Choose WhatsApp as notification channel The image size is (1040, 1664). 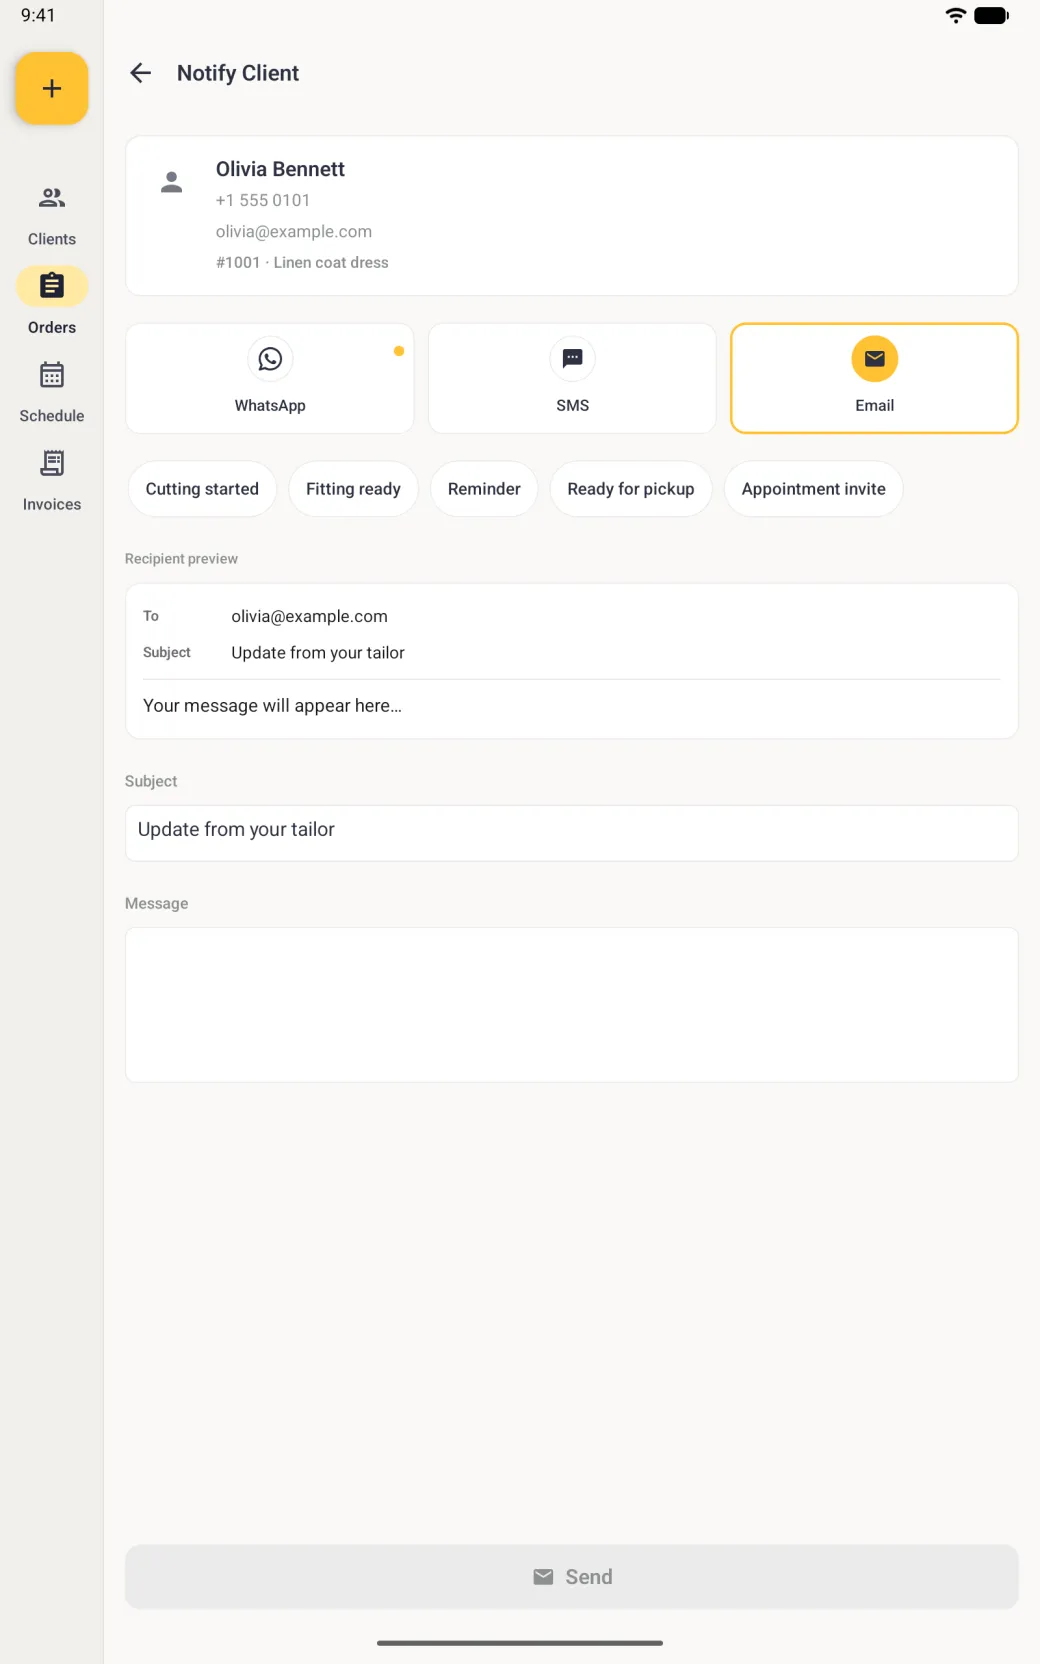[270, 378]
